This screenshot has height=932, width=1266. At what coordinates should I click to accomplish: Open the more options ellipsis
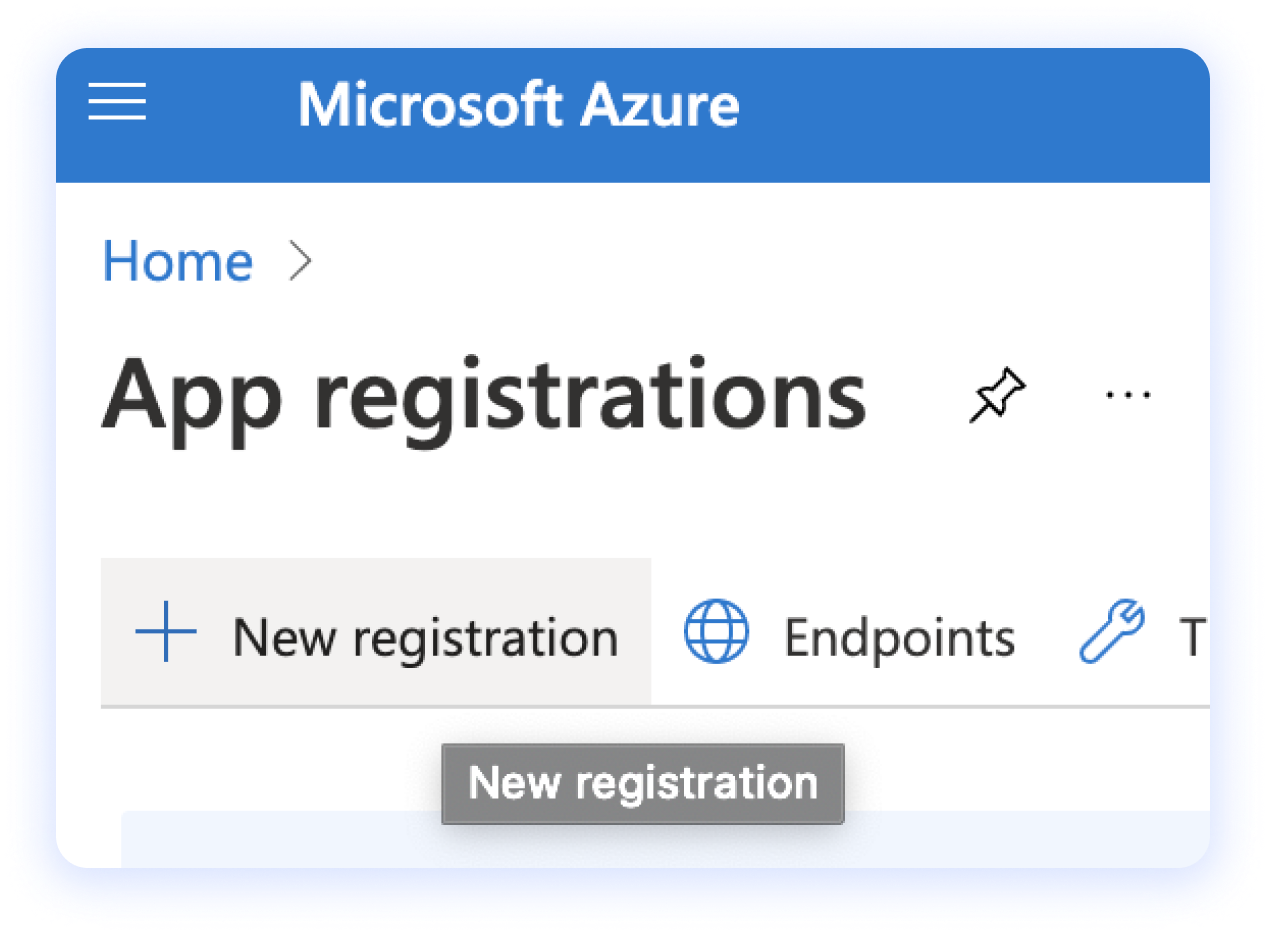[1128, 394]
